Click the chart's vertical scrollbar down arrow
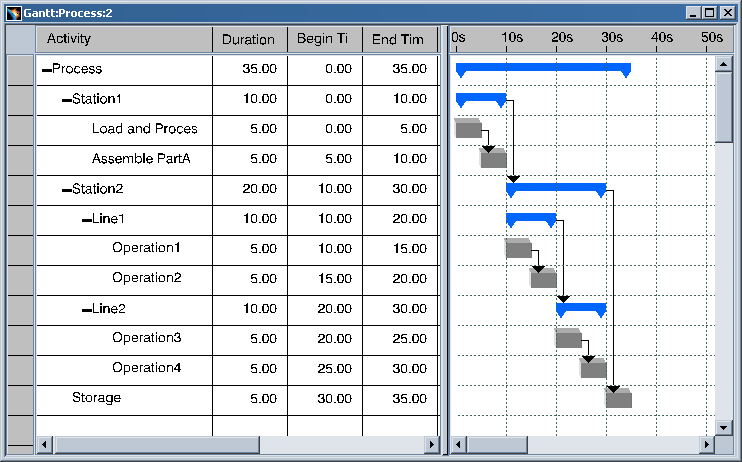The width and height of the screenshot is (742, 462). coord(724,427)
